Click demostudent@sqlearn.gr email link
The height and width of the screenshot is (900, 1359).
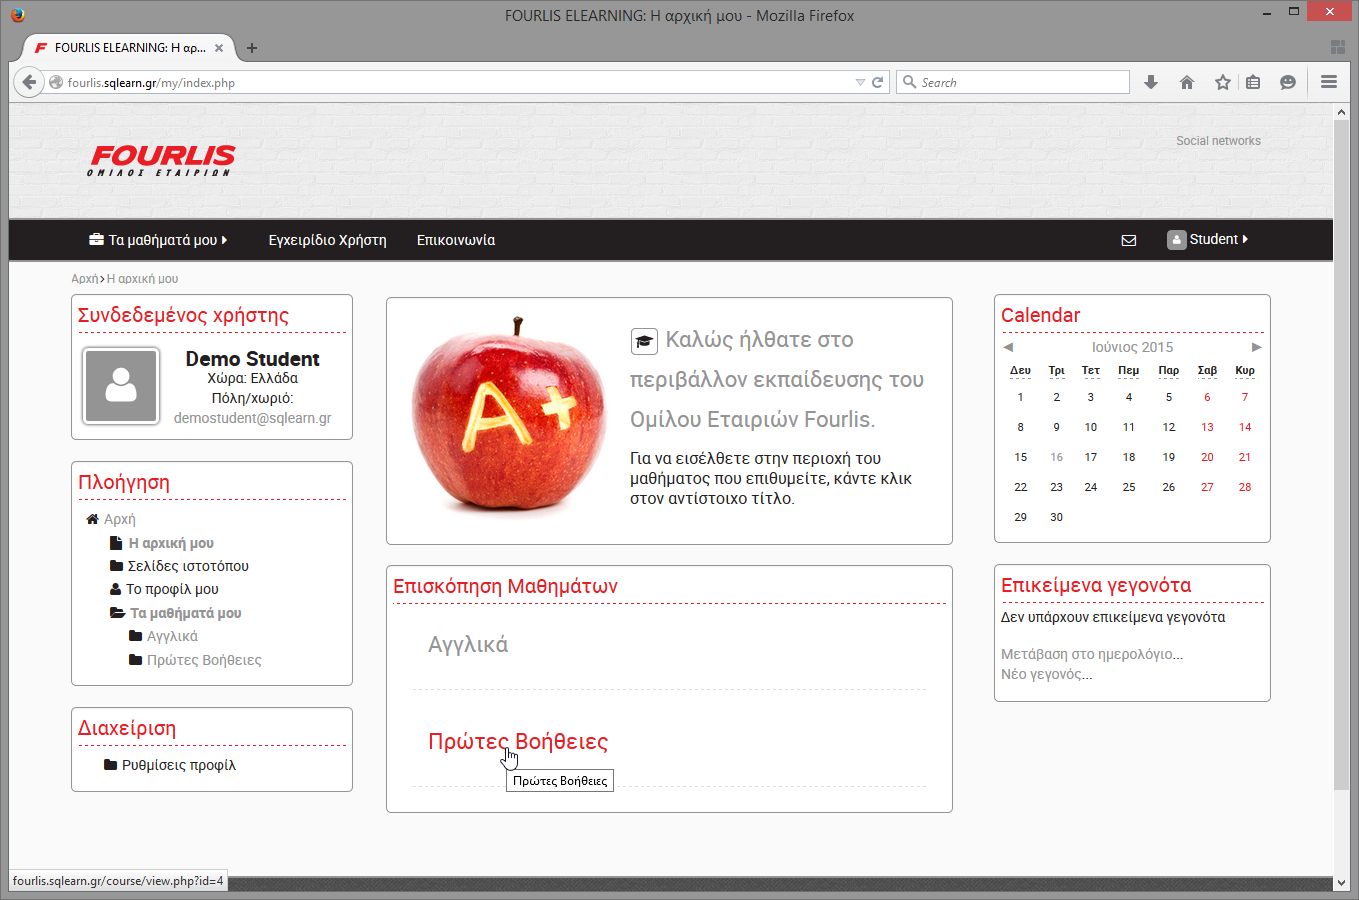[252, 418]
